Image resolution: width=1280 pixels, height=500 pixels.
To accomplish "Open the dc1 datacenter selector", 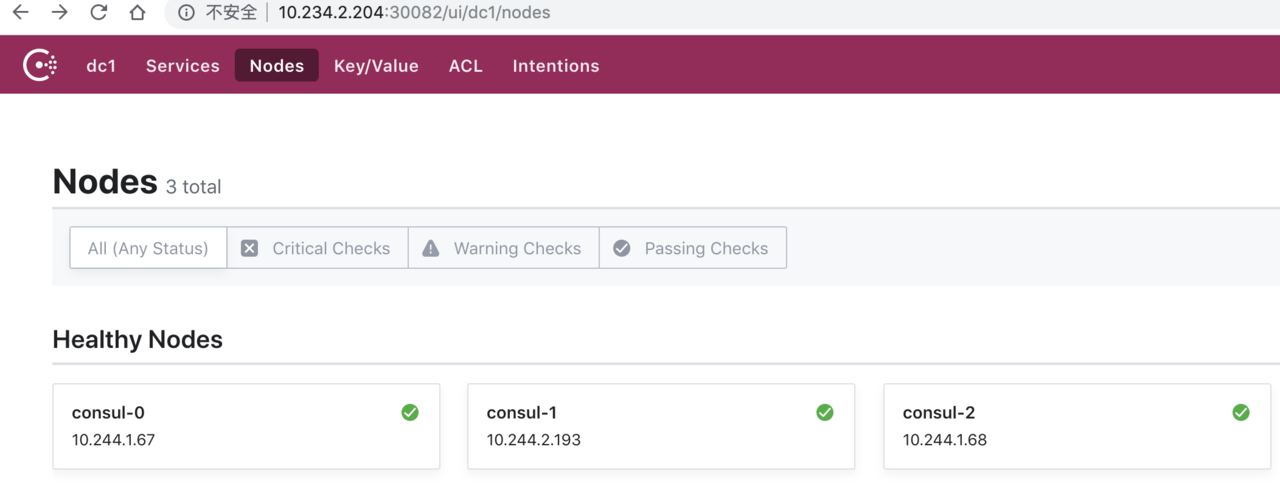I will tap(101, 66).
